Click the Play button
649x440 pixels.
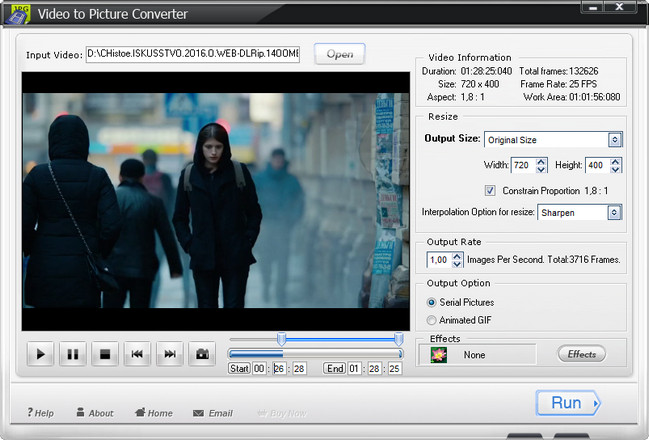pos(41,353)
